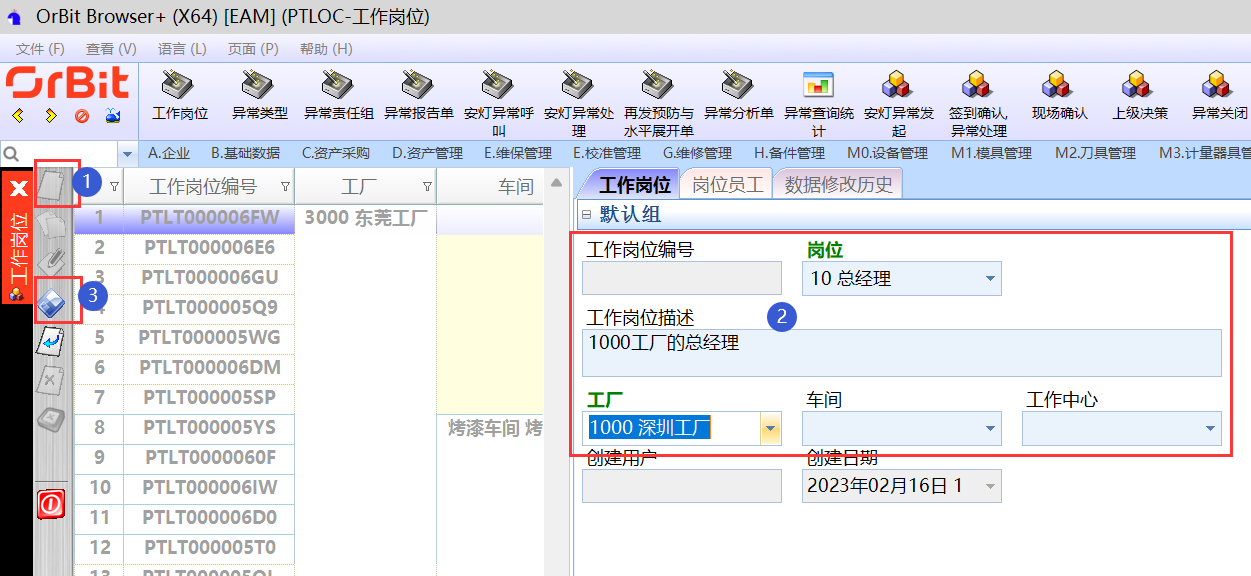Click the 工作岗位描述 text field
This screenshot has height=576, width=1251.
point(901,353)
